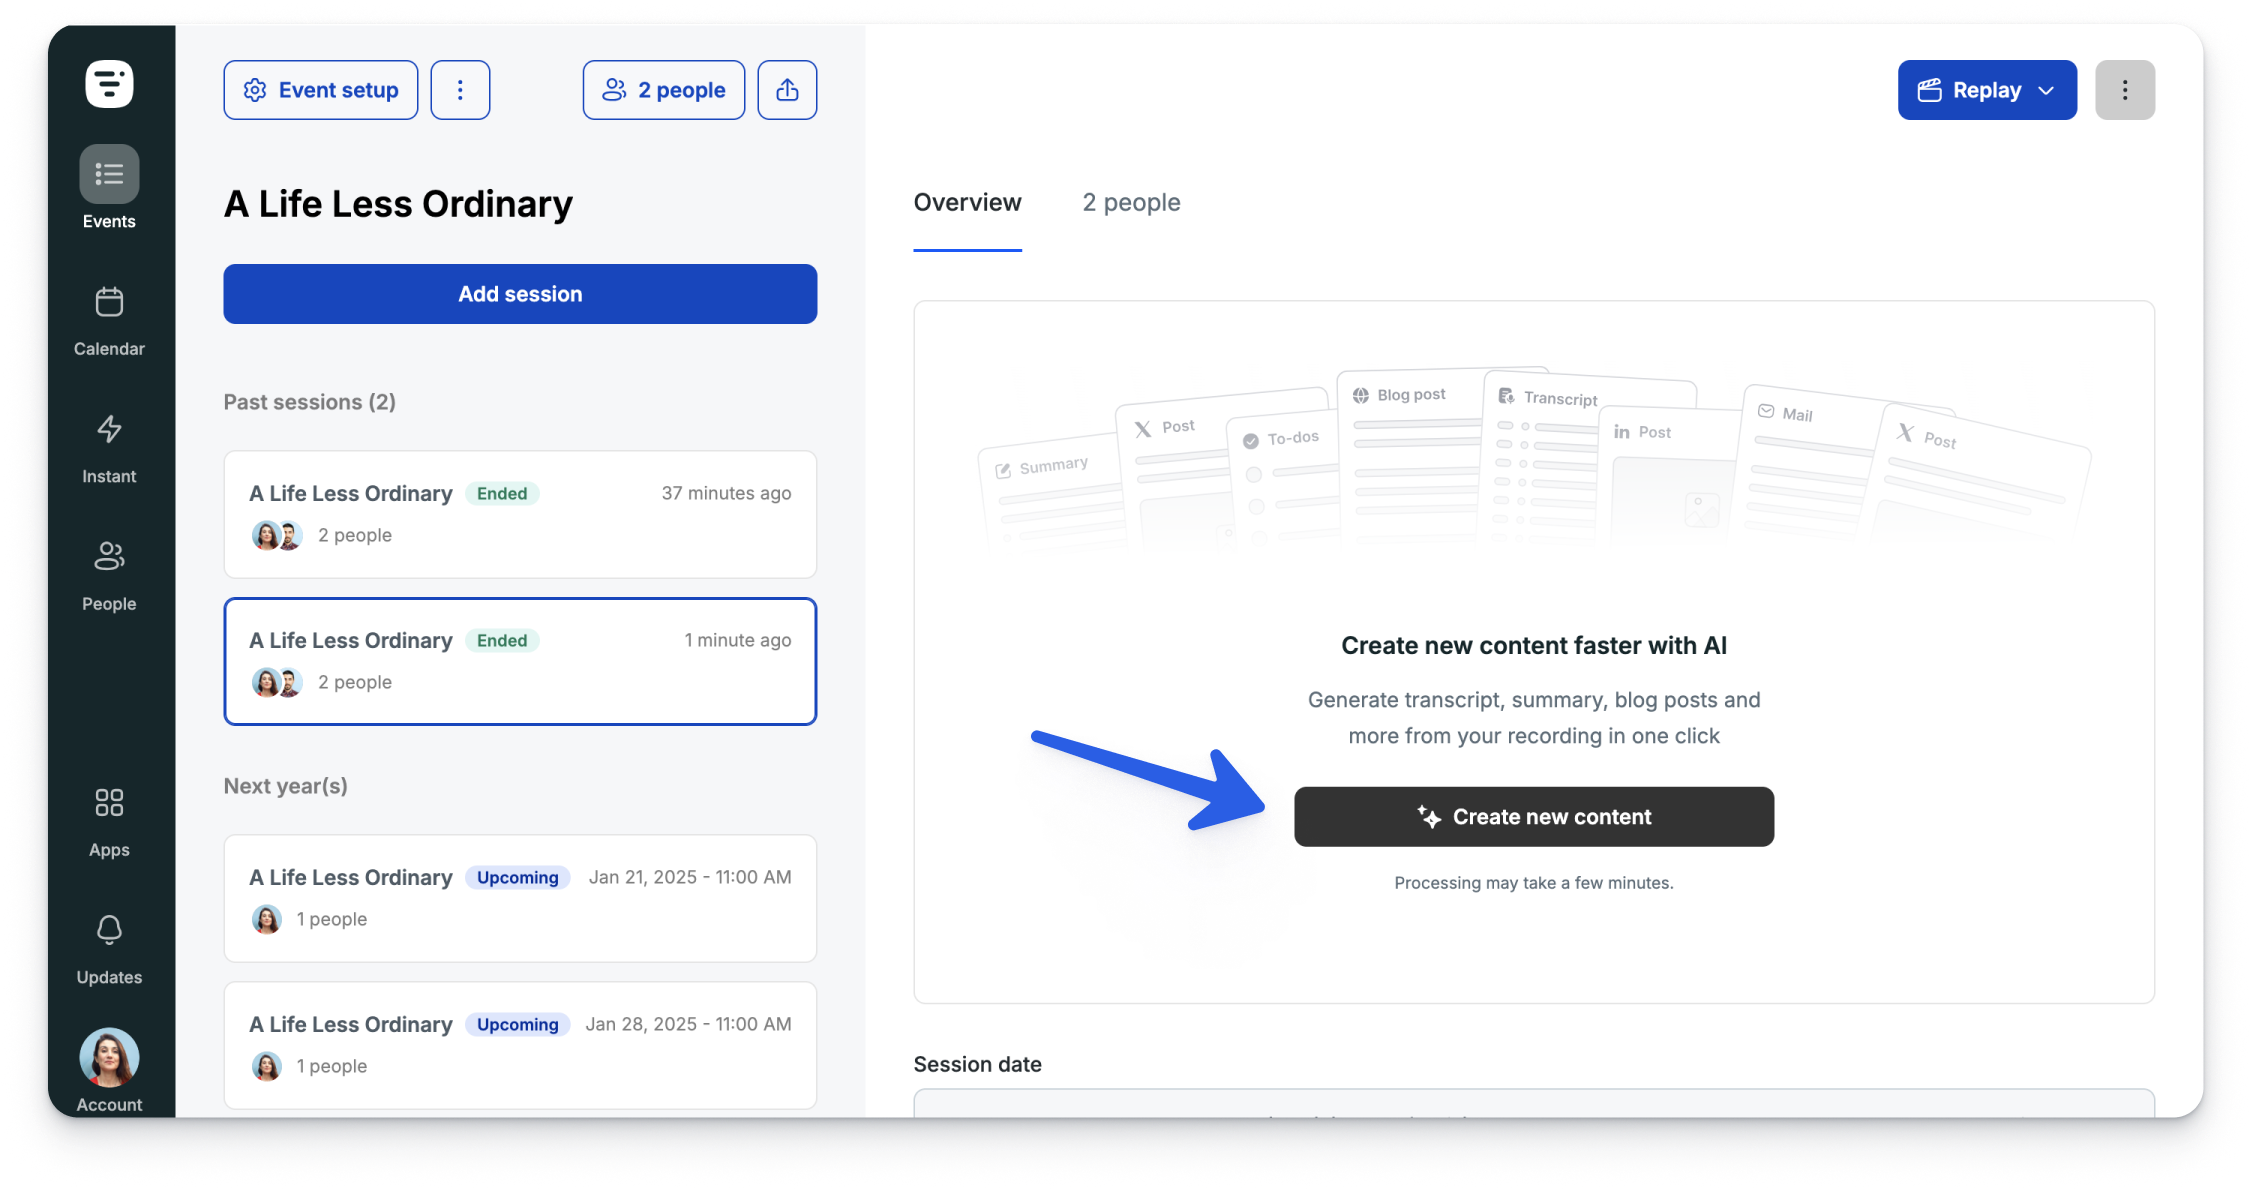Go to Instant meetings in sidebar
2252x1190 pixels.
(x=109, y=449)
